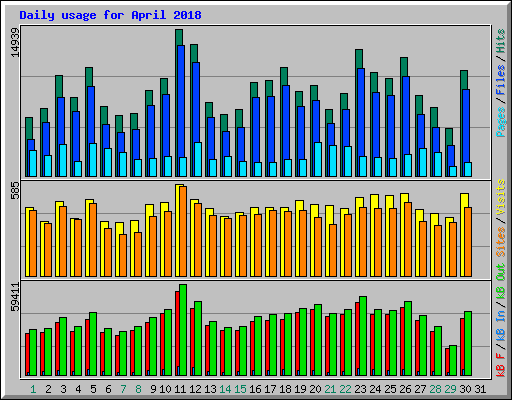
Task: Click day label 7 on x-axis
Action: coord(123,389)
